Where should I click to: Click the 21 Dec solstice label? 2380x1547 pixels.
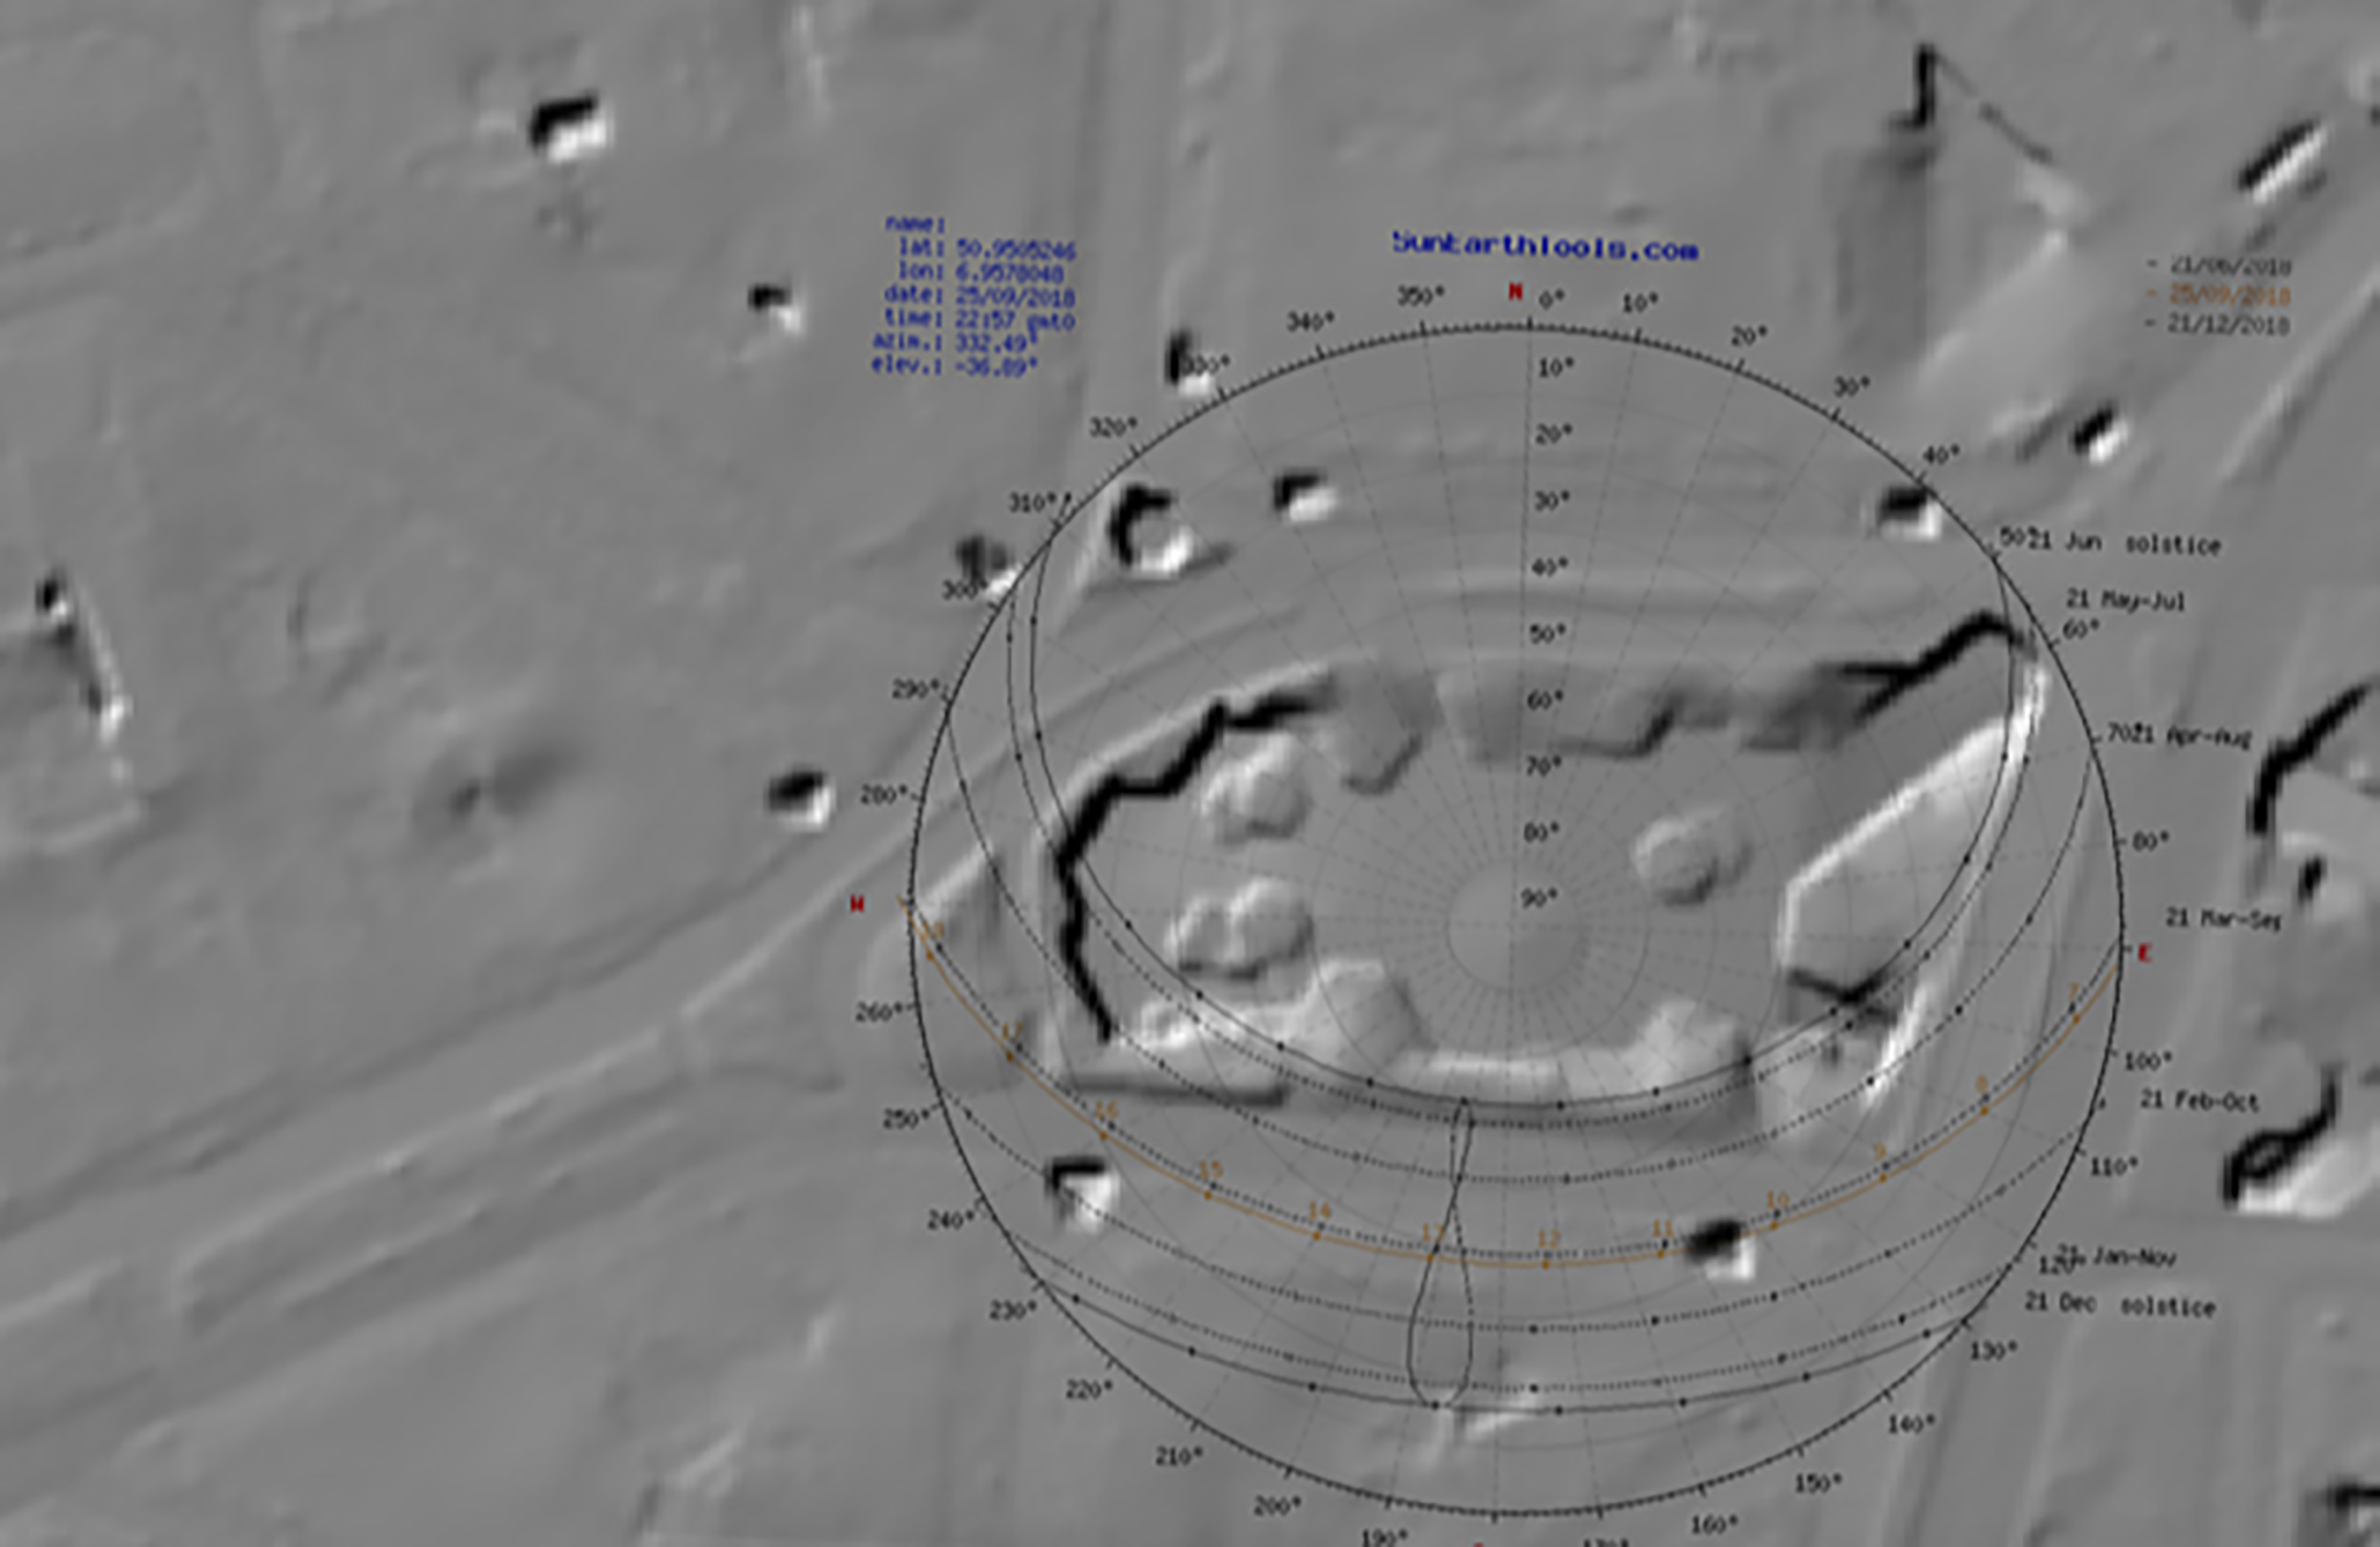(2120, 1305)
